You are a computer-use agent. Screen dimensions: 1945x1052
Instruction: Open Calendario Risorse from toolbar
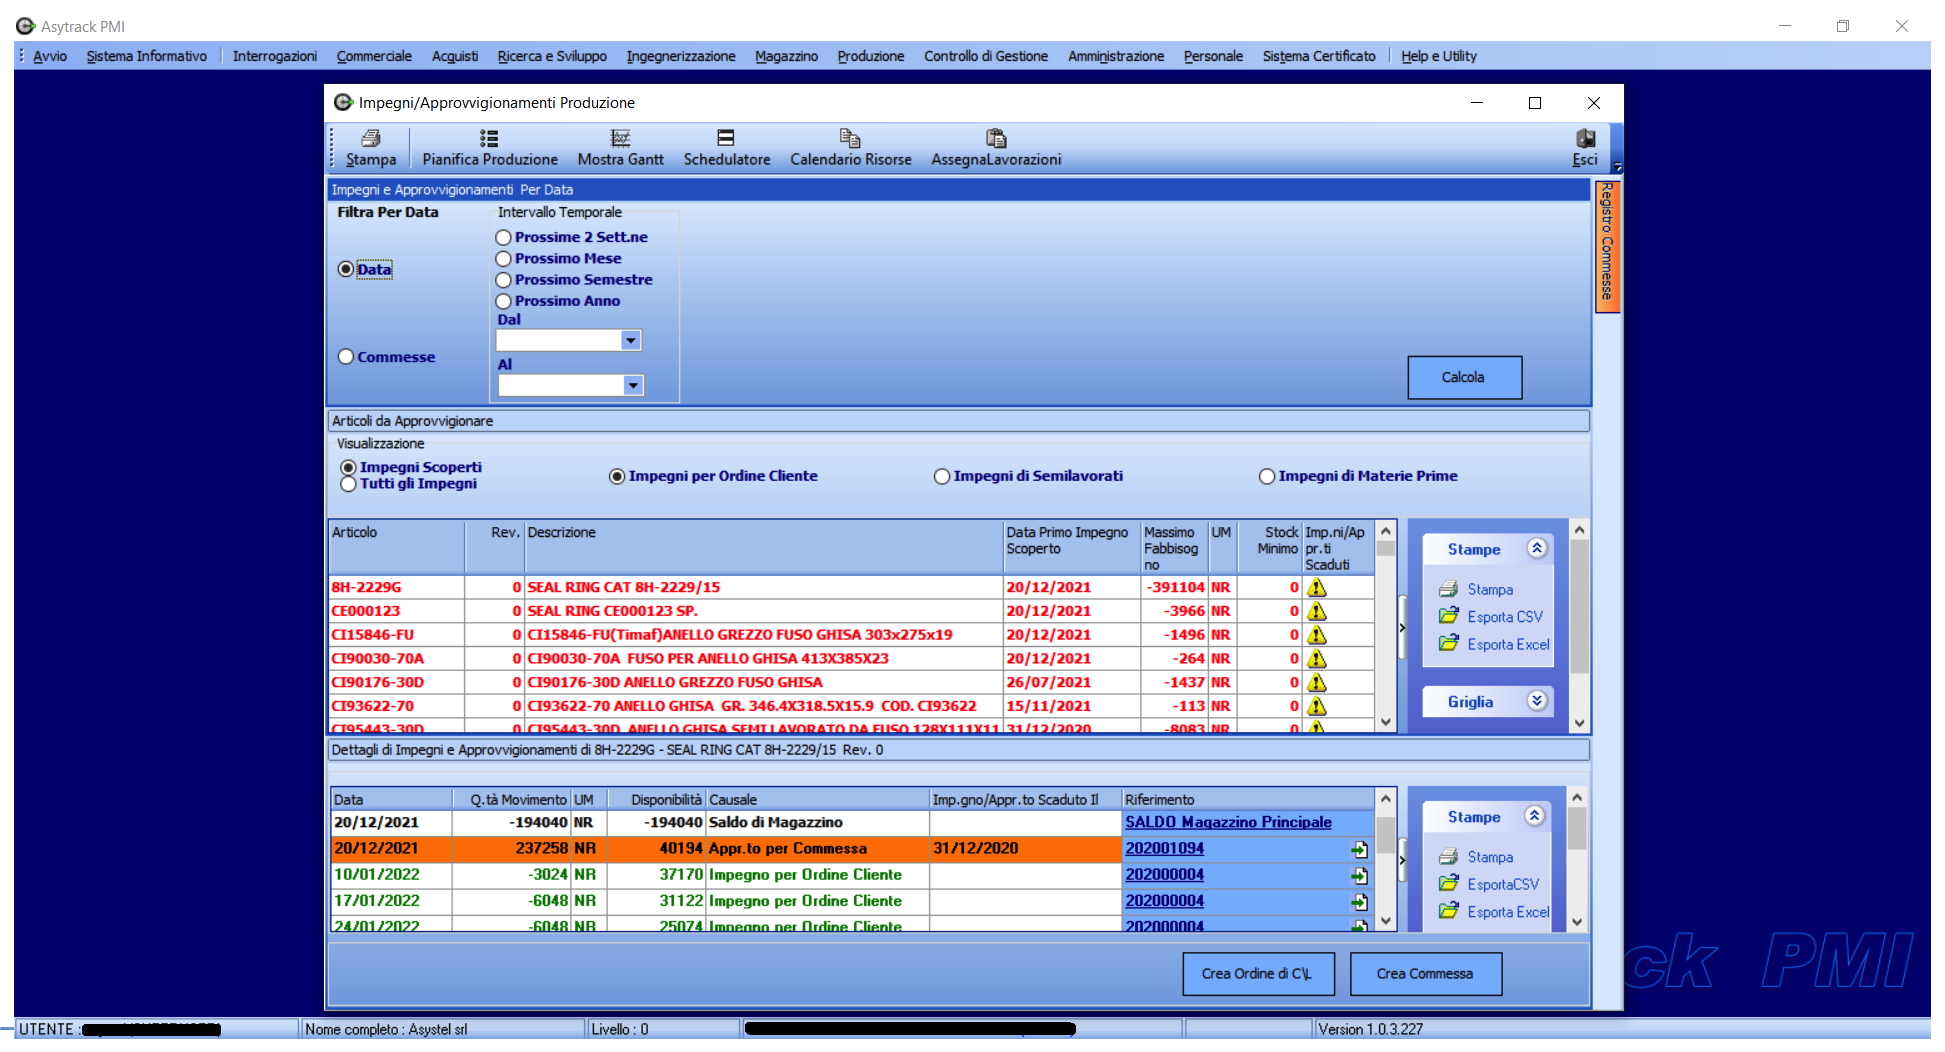point(850,148)
